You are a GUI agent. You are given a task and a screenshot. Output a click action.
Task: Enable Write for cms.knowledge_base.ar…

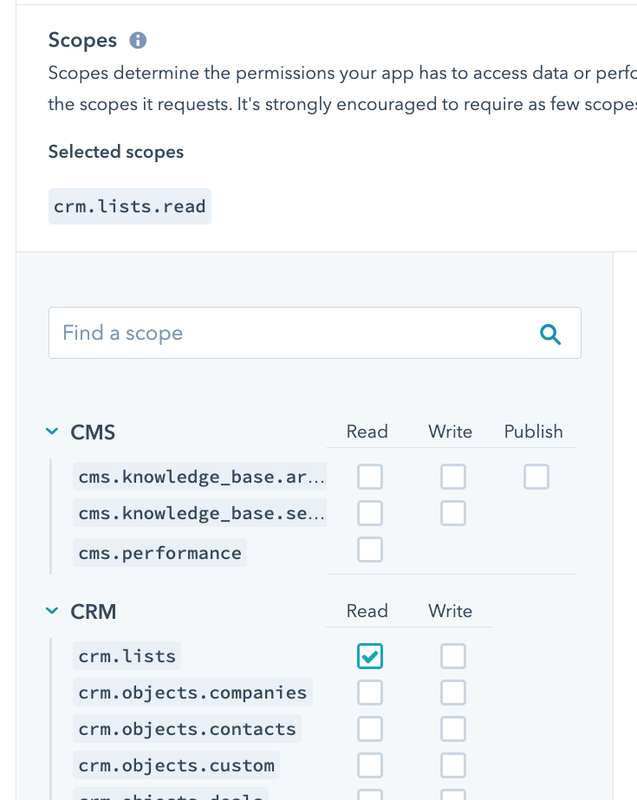pos(453,477)
